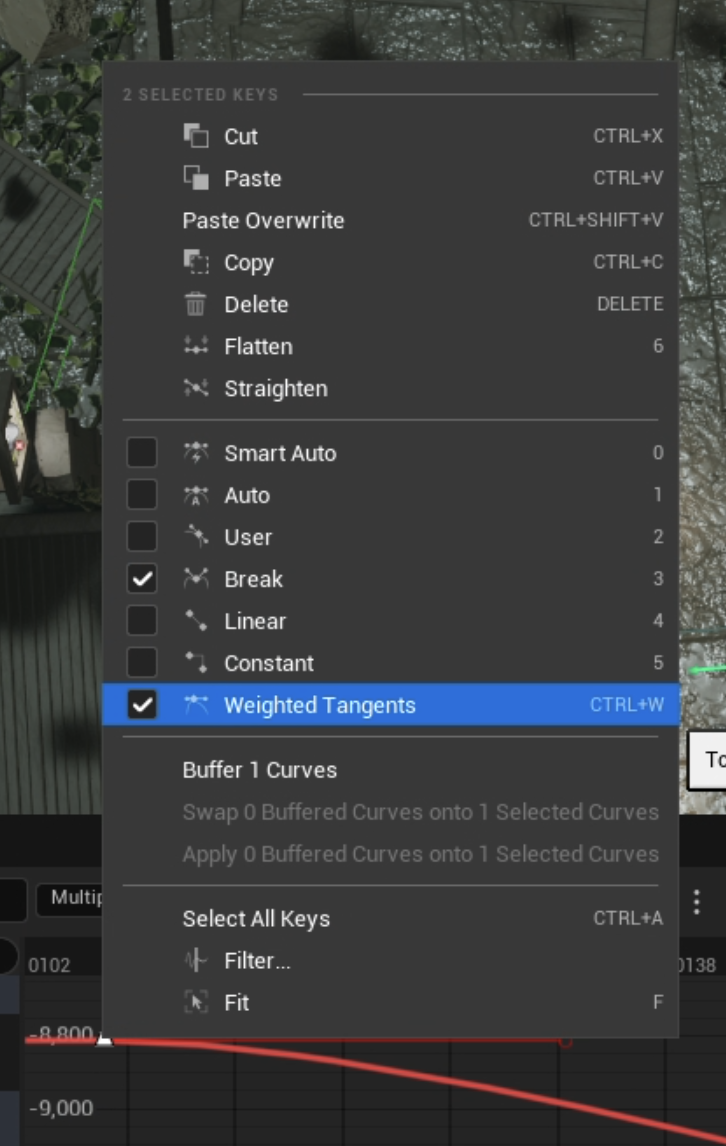Image resolution: width=726 pixels, height=1146 pixels.
Task: Click the Fit to view icon
Action: click(x=196, y=1002)
